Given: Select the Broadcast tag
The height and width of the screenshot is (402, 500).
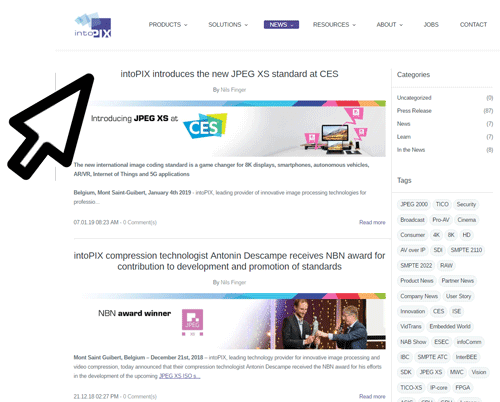Looking at the screenshot, I should pos(412,220).
